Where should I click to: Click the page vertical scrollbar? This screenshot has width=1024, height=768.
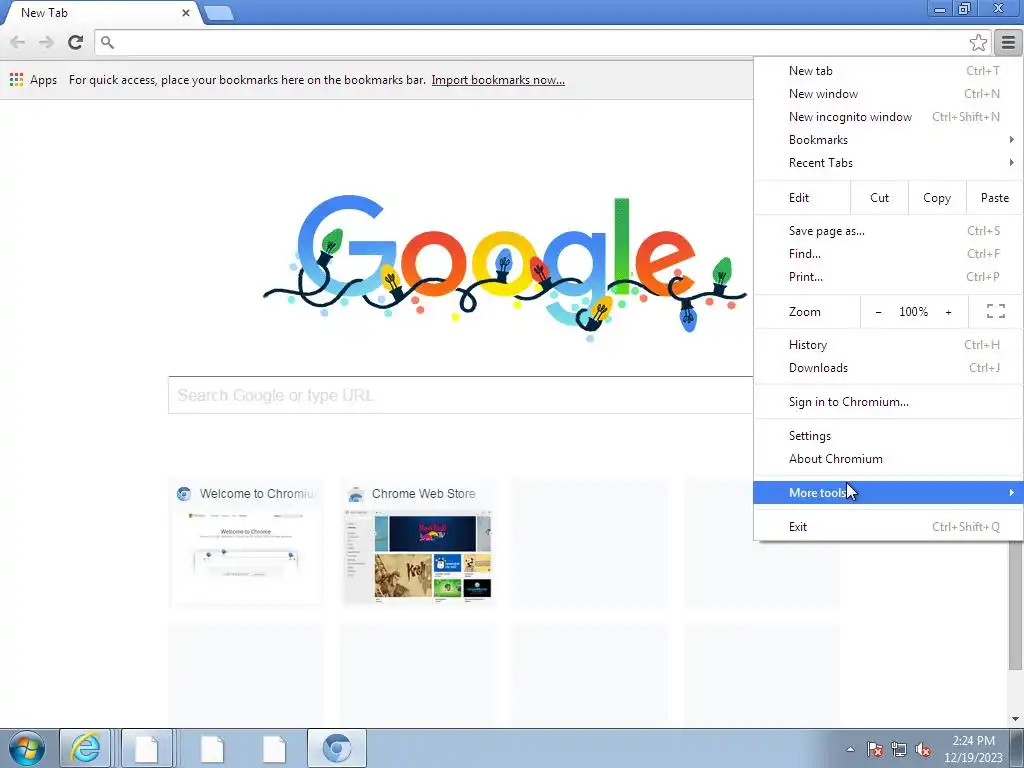1015,604
